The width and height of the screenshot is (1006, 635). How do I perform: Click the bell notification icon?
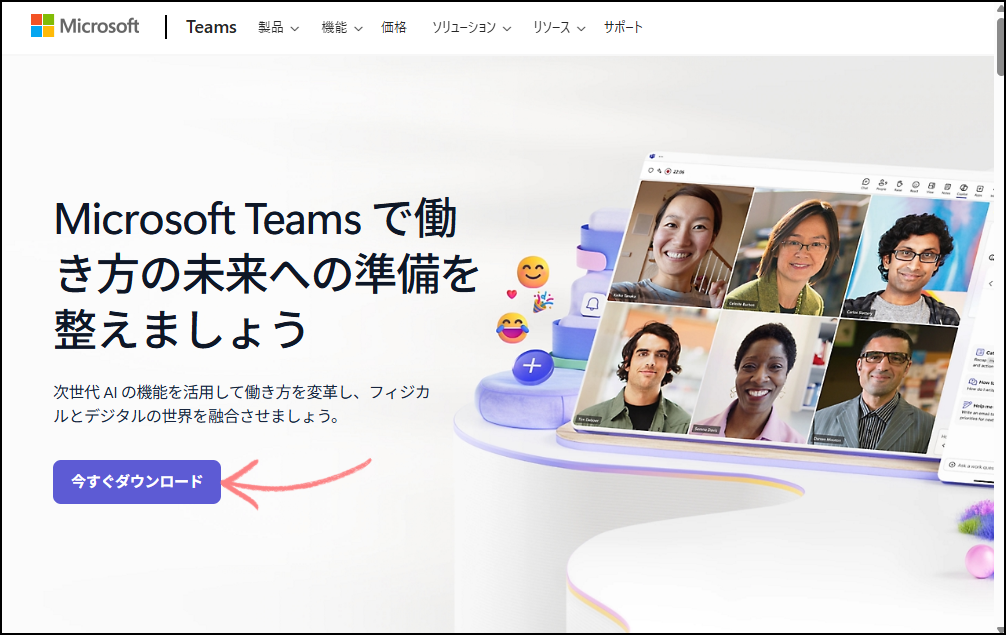592,304
